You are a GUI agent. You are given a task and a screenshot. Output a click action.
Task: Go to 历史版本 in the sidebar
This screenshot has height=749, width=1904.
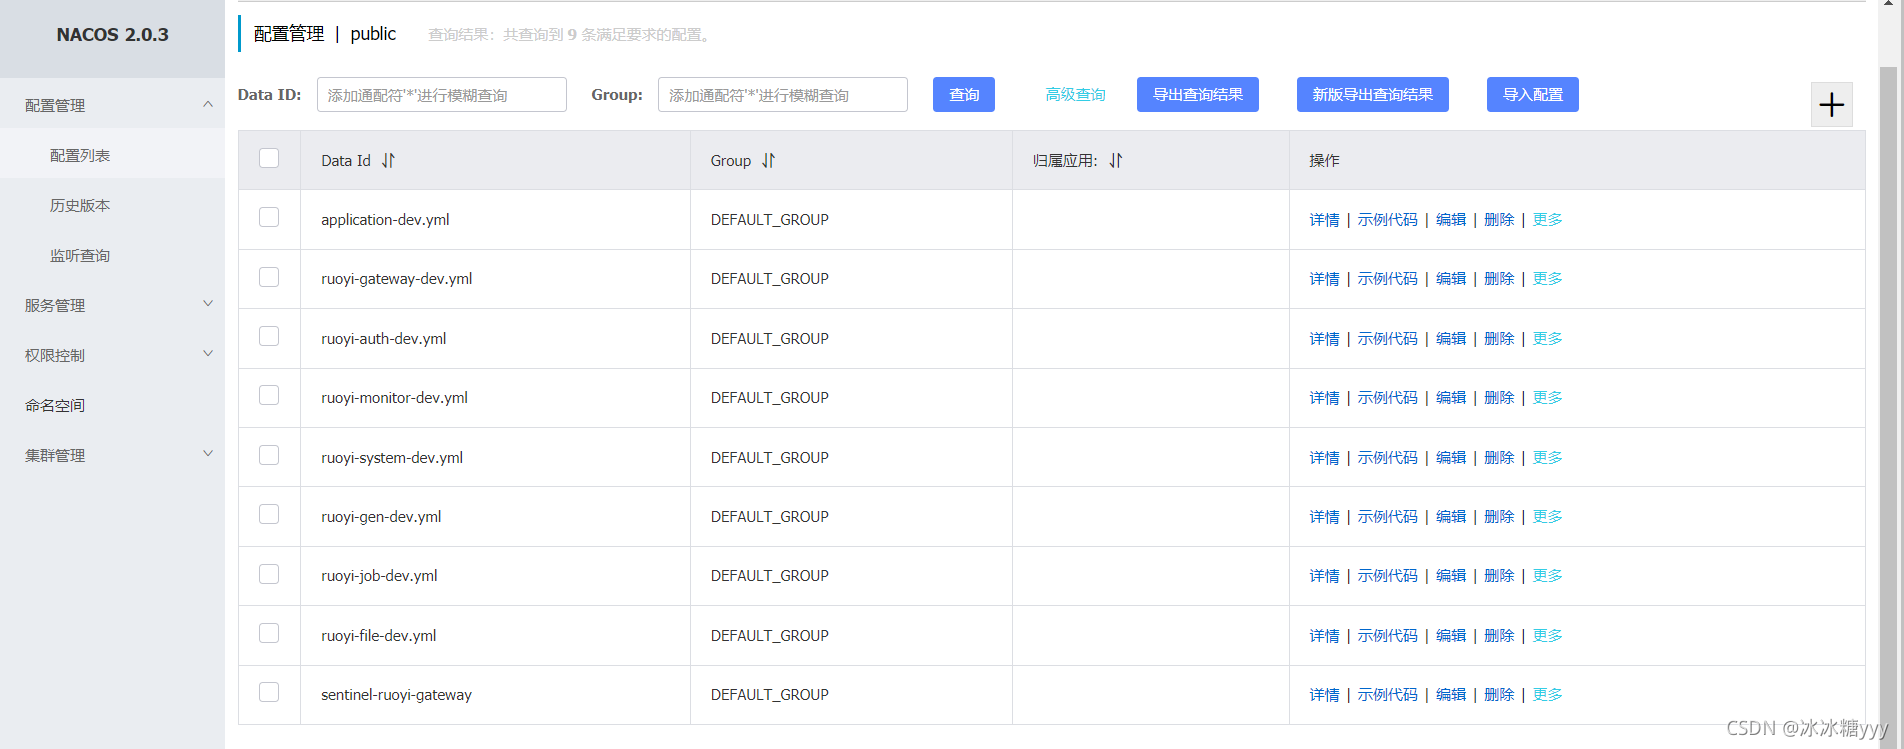click(x=80, y=205)
